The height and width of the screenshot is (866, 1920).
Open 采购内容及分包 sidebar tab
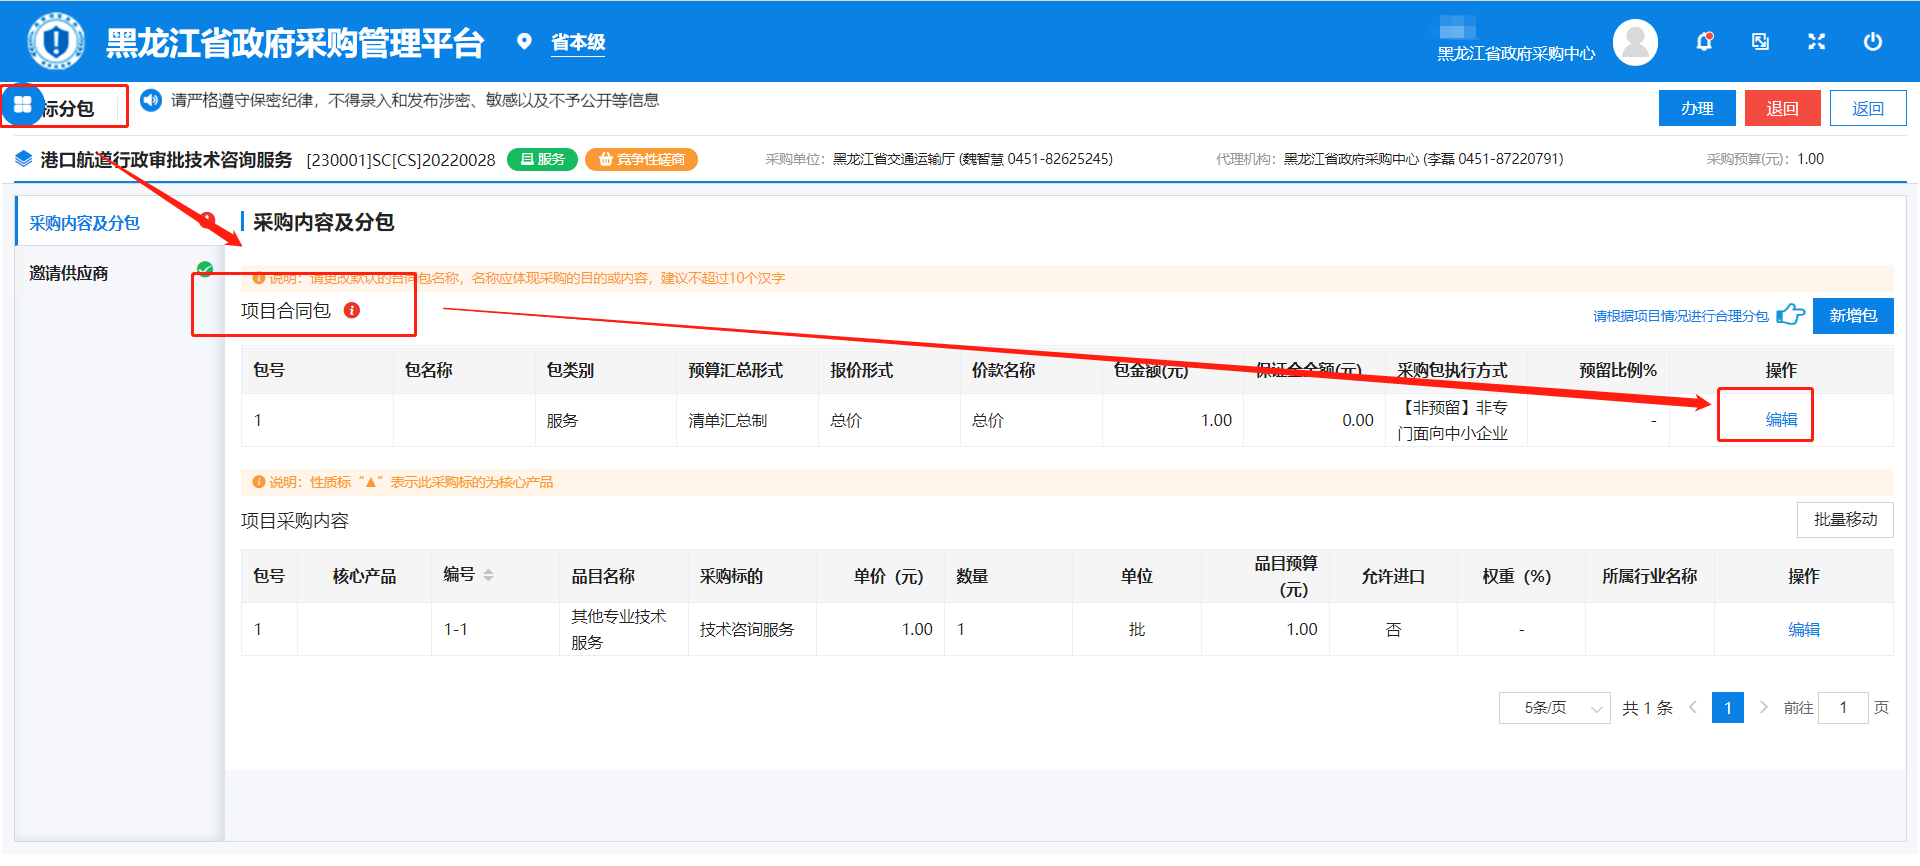120,222
